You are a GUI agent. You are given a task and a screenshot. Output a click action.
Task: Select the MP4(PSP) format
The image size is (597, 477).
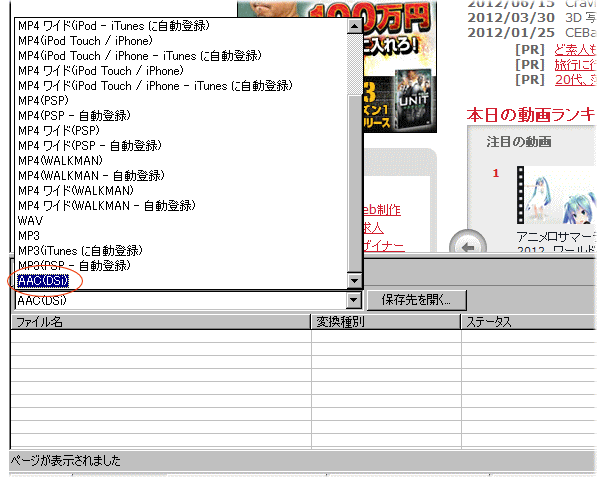click(x=43, y=101)
